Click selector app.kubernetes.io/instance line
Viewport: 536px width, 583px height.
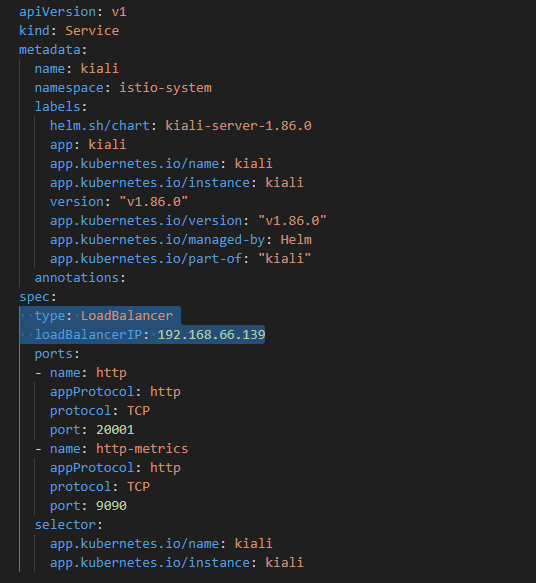click(177, 563)
